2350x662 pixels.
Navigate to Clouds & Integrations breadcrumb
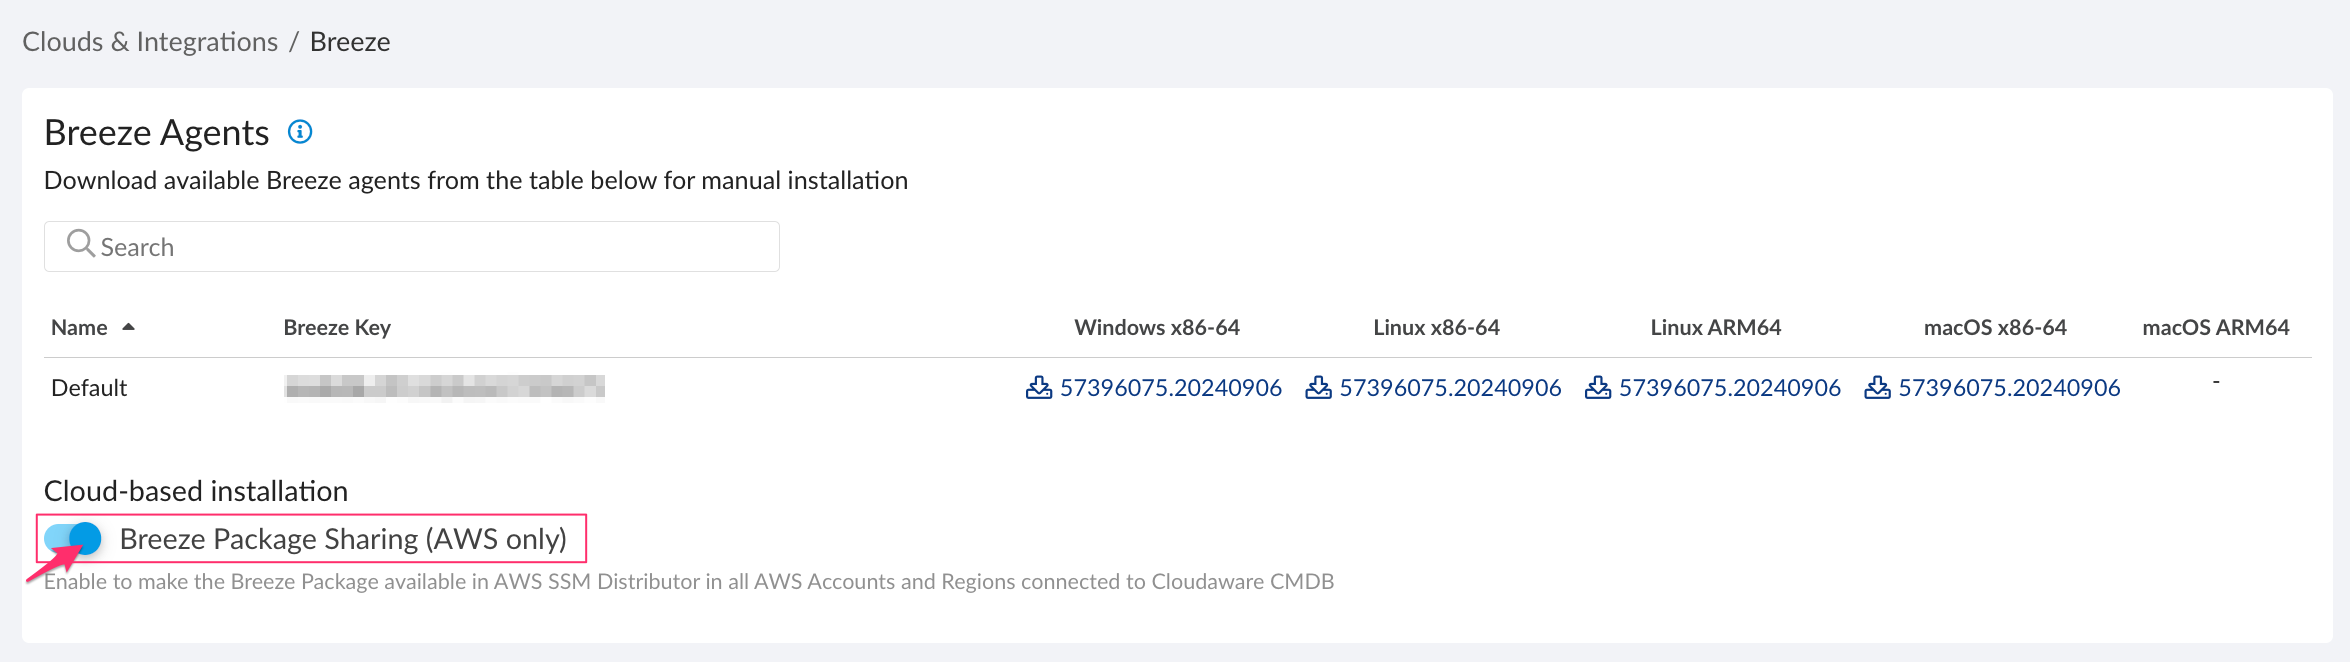click(x=150, y=41)
